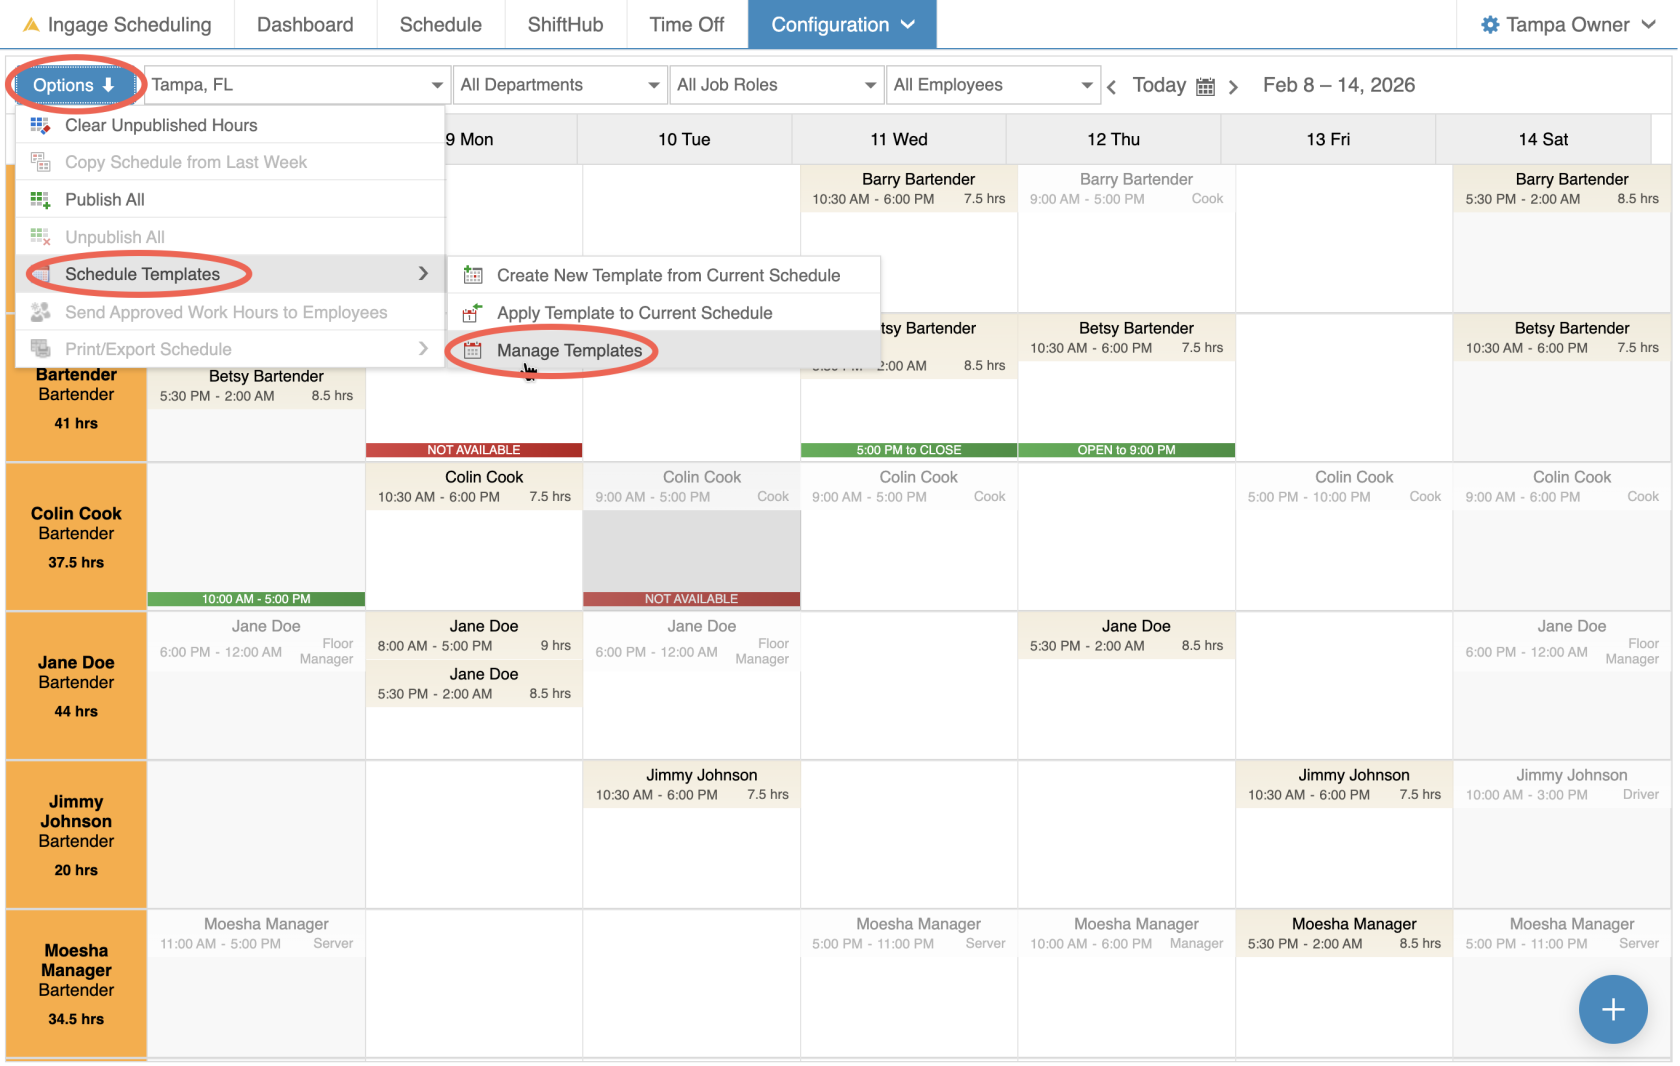
Task: Click the Apply Template icon
Action: (473, 313)
